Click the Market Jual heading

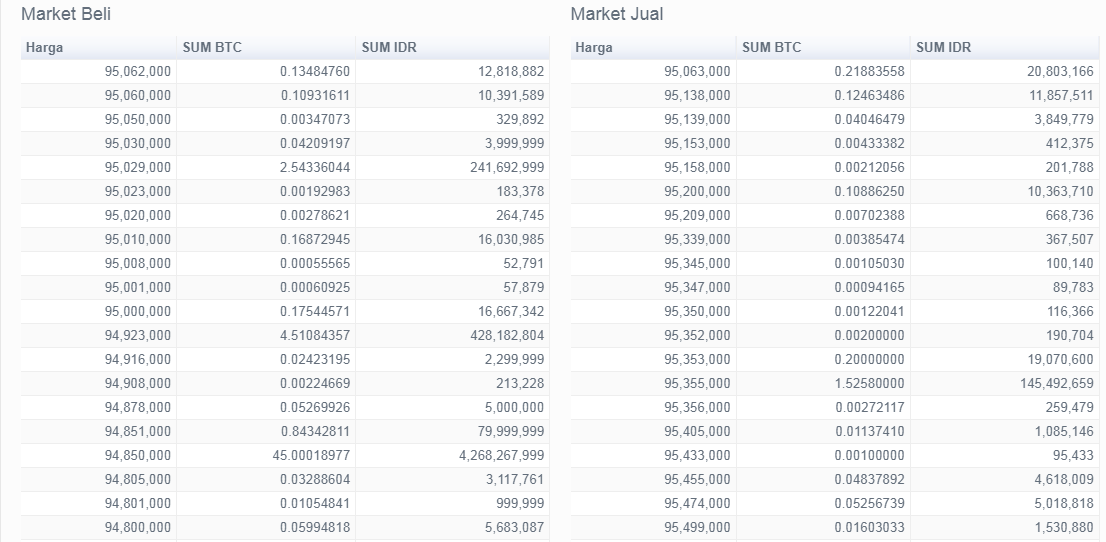pyautogui.click(x=617, y=14)
